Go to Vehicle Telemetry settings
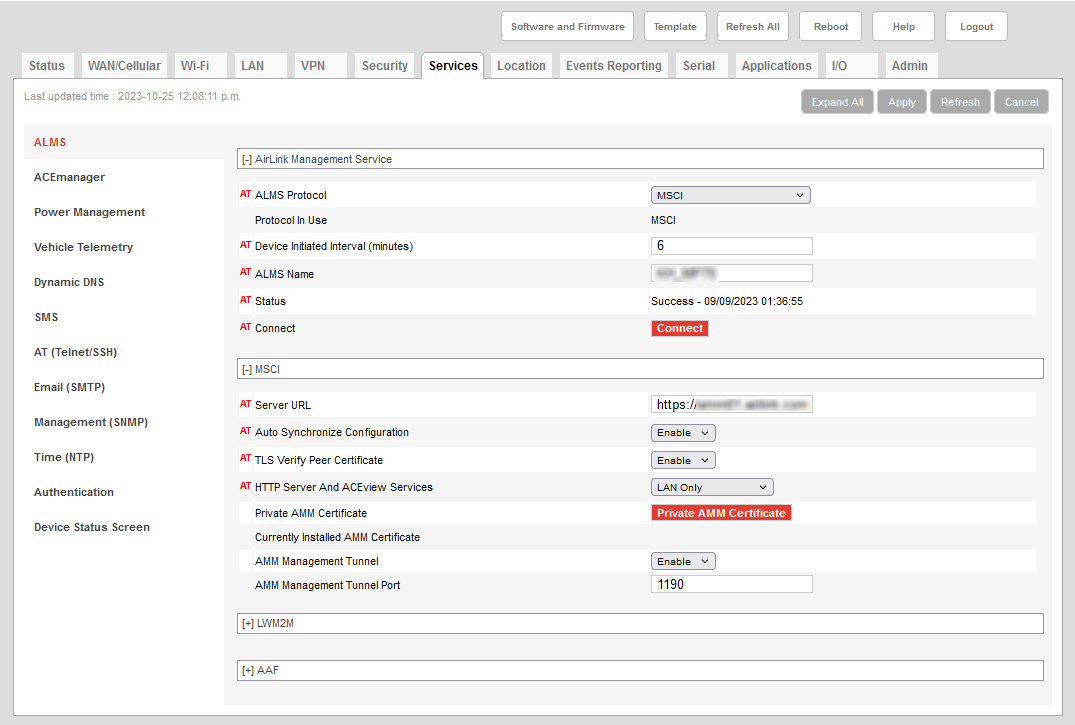 83,247
